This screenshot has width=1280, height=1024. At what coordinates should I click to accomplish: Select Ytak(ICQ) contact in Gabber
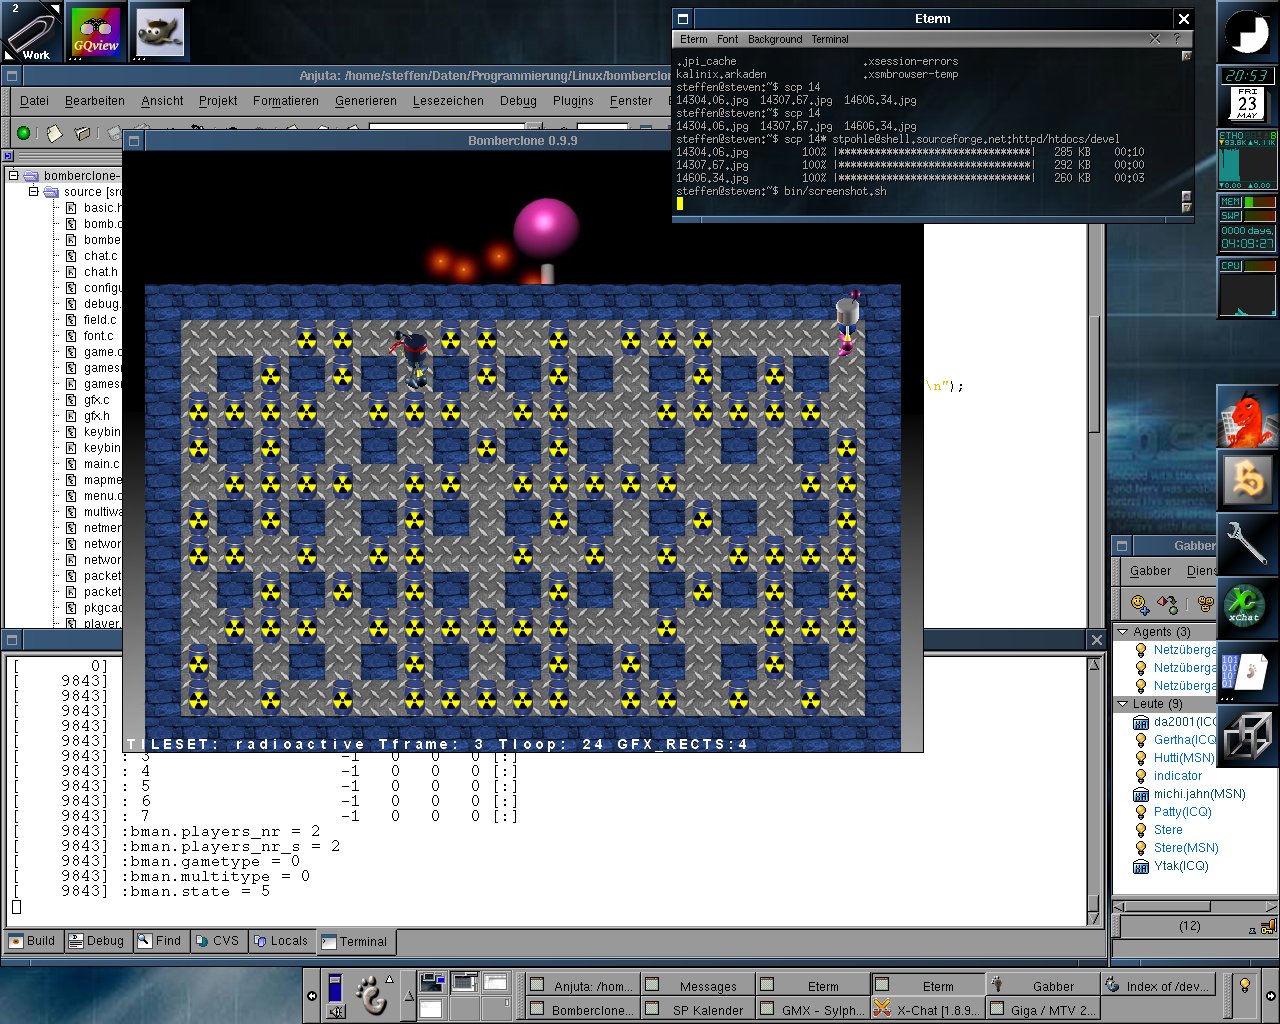point(1181,866)
